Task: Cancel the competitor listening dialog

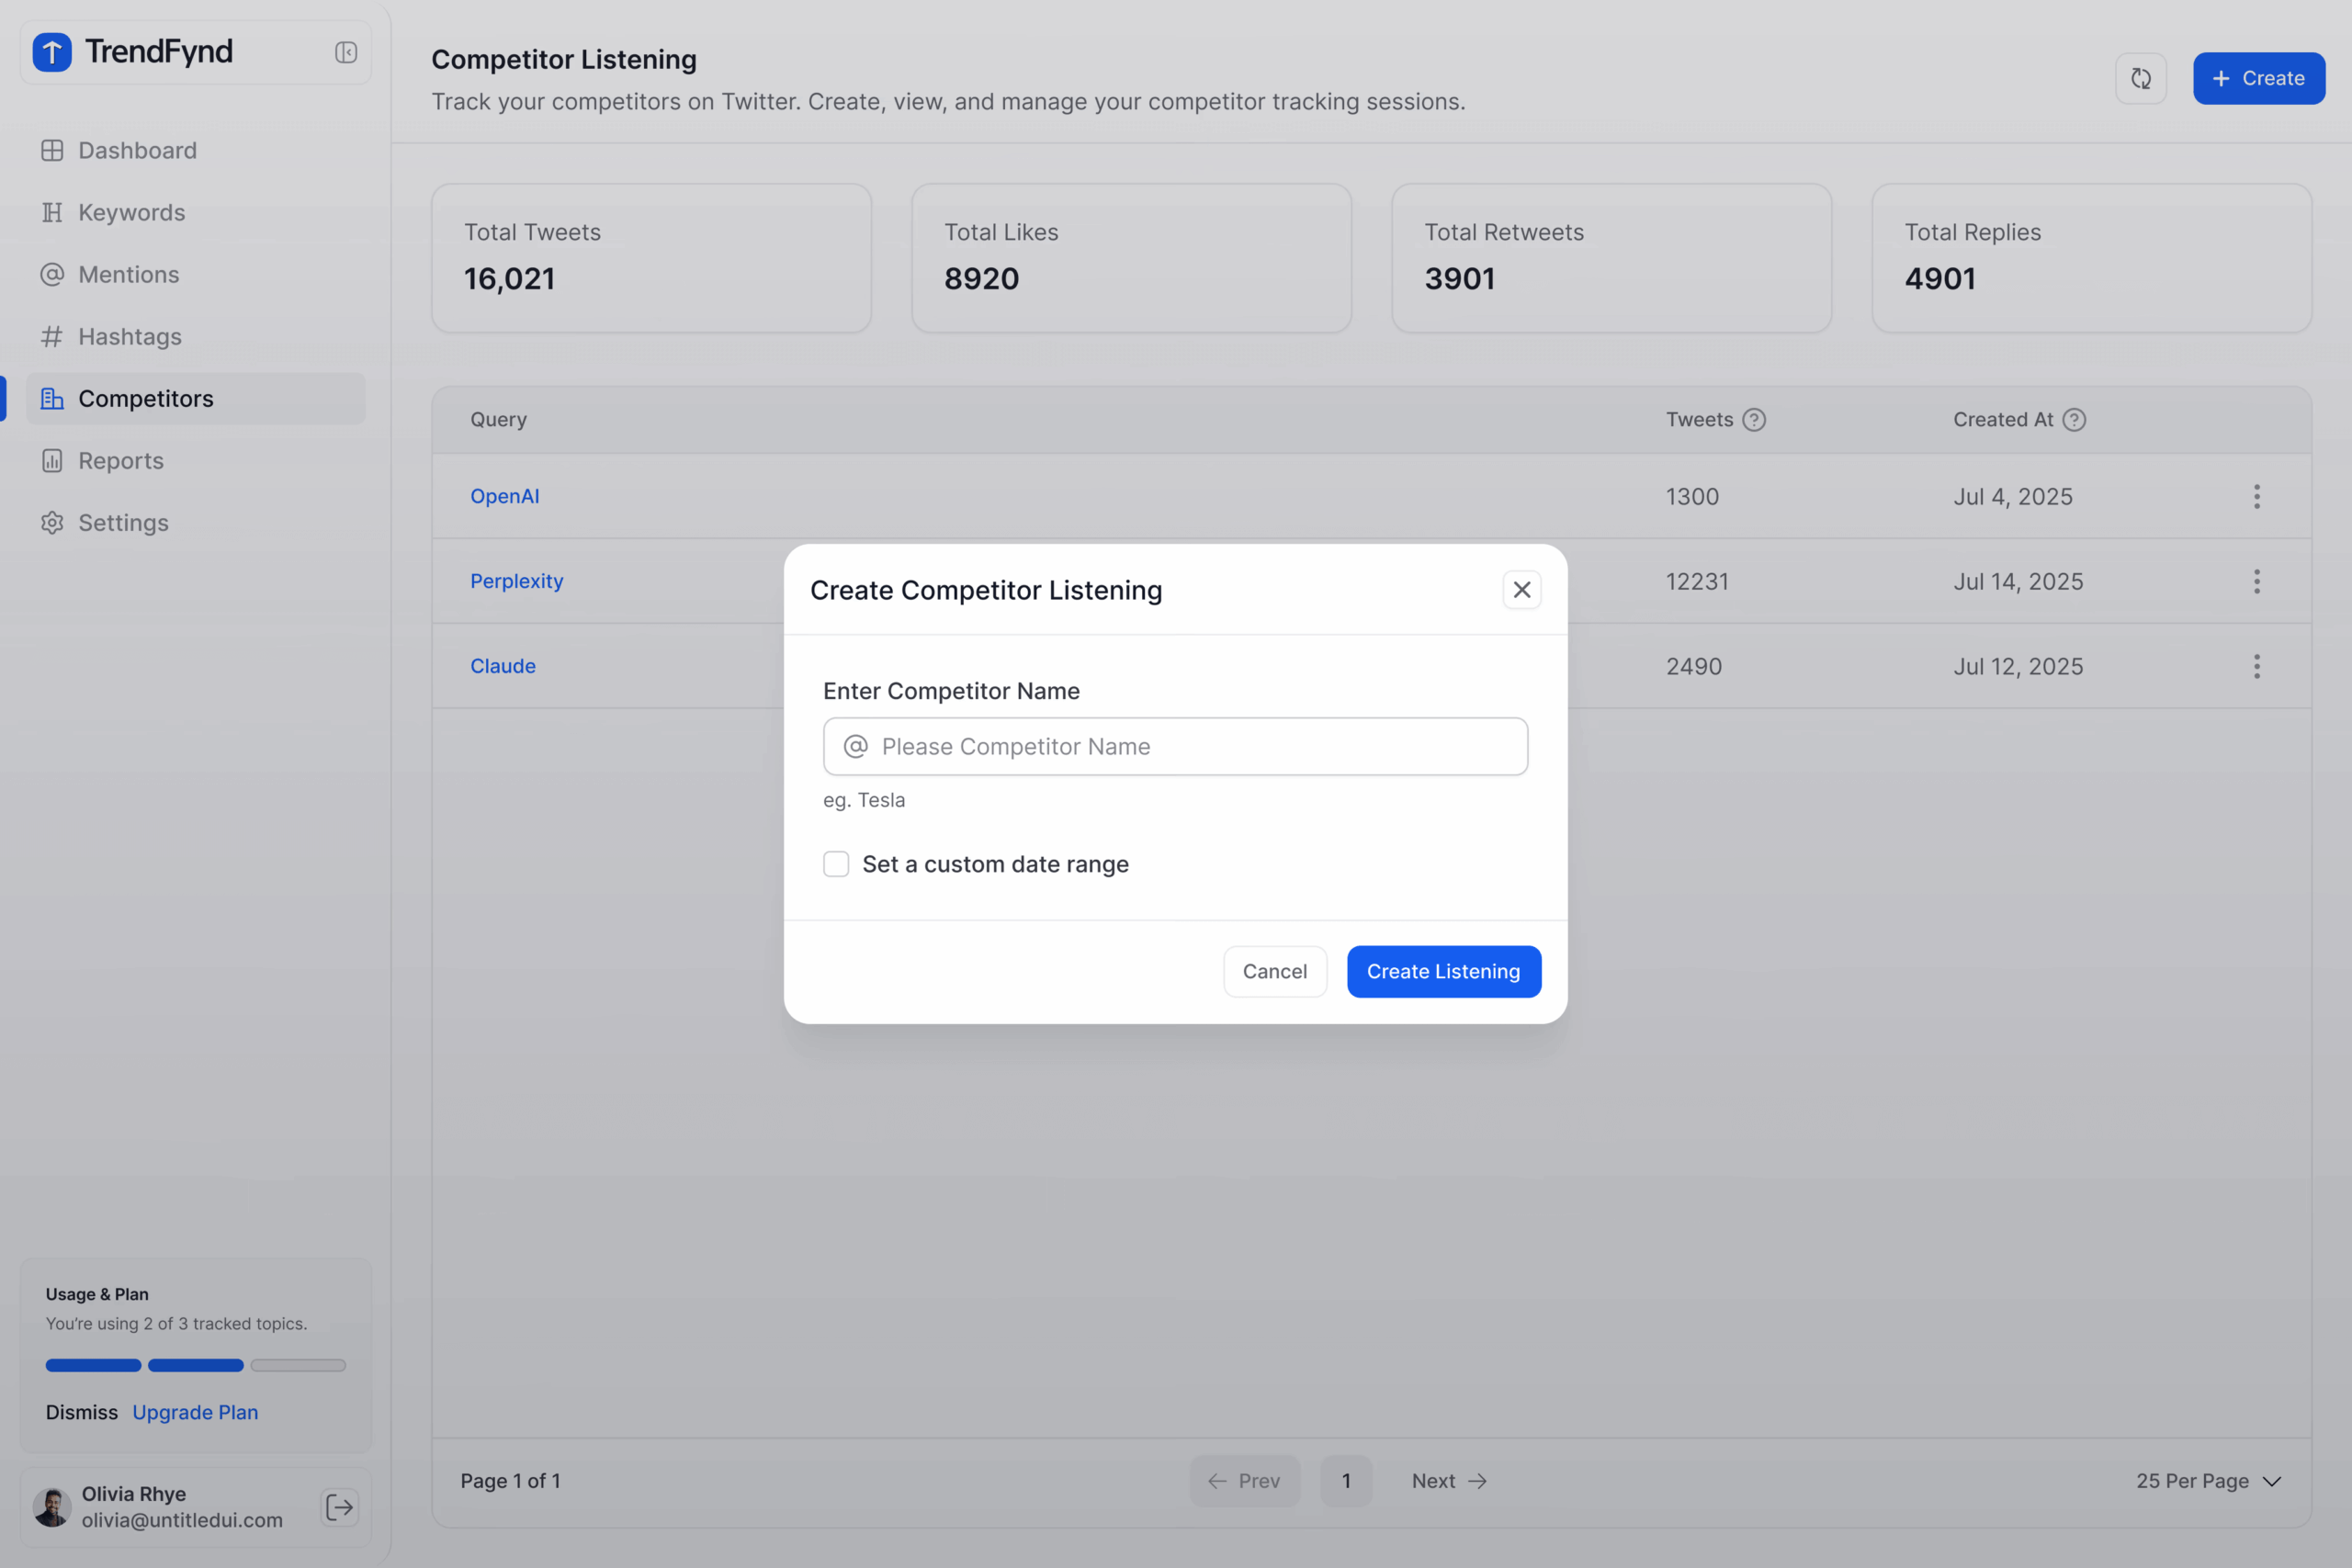Action: [x=1275, y=971]
